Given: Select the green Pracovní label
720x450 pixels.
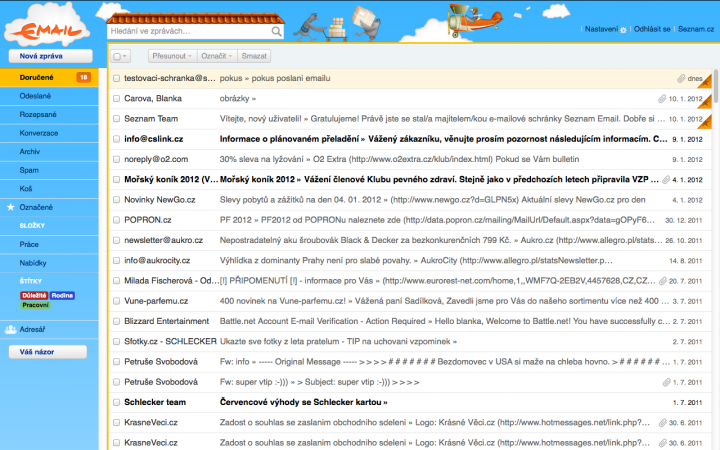Looking at the screenshot, I should pyautogui.click(x=35, y=305).
